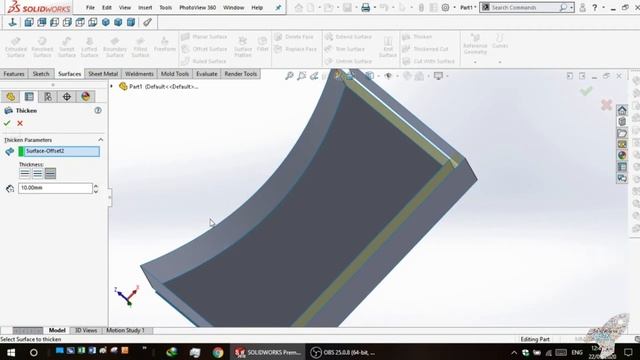
Task: Open the Insert menu
Action: [x=145, y=7]
